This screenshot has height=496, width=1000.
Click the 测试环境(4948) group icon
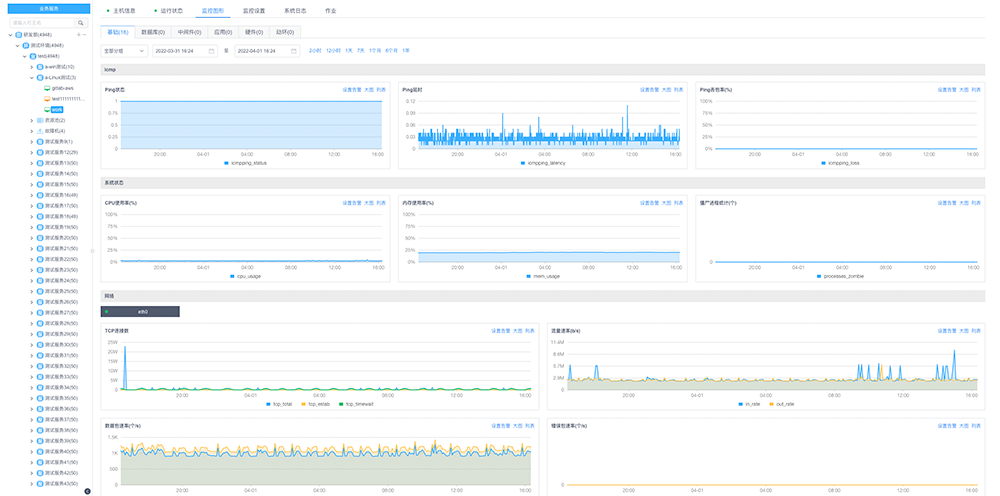(x=26, y=45)
